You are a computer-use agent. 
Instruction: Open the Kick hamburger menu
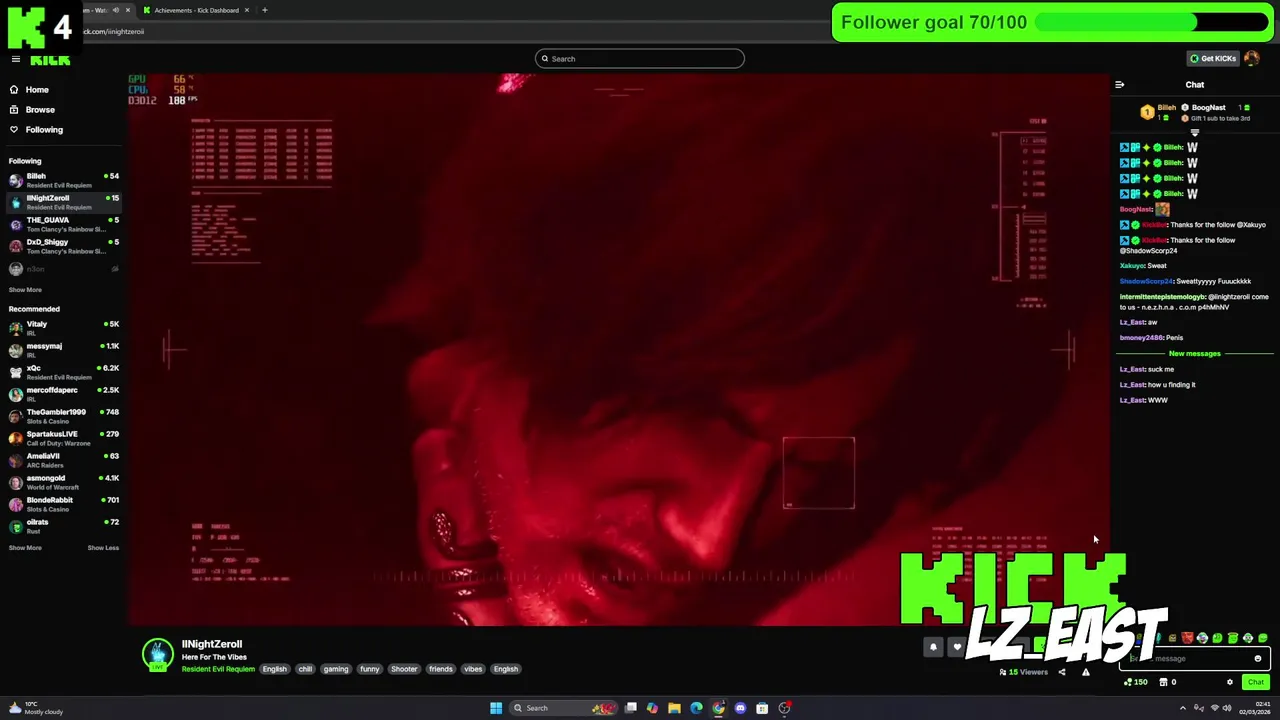click(15, 59)
